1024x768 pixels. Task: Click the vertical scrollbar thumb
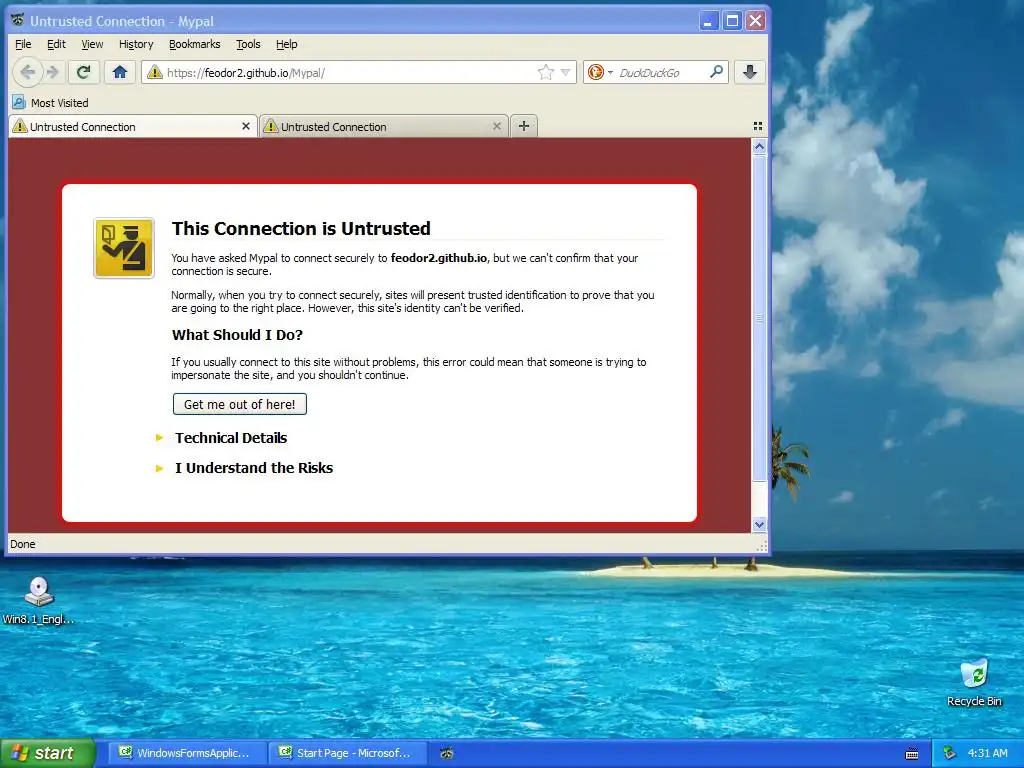pos(759,317)
